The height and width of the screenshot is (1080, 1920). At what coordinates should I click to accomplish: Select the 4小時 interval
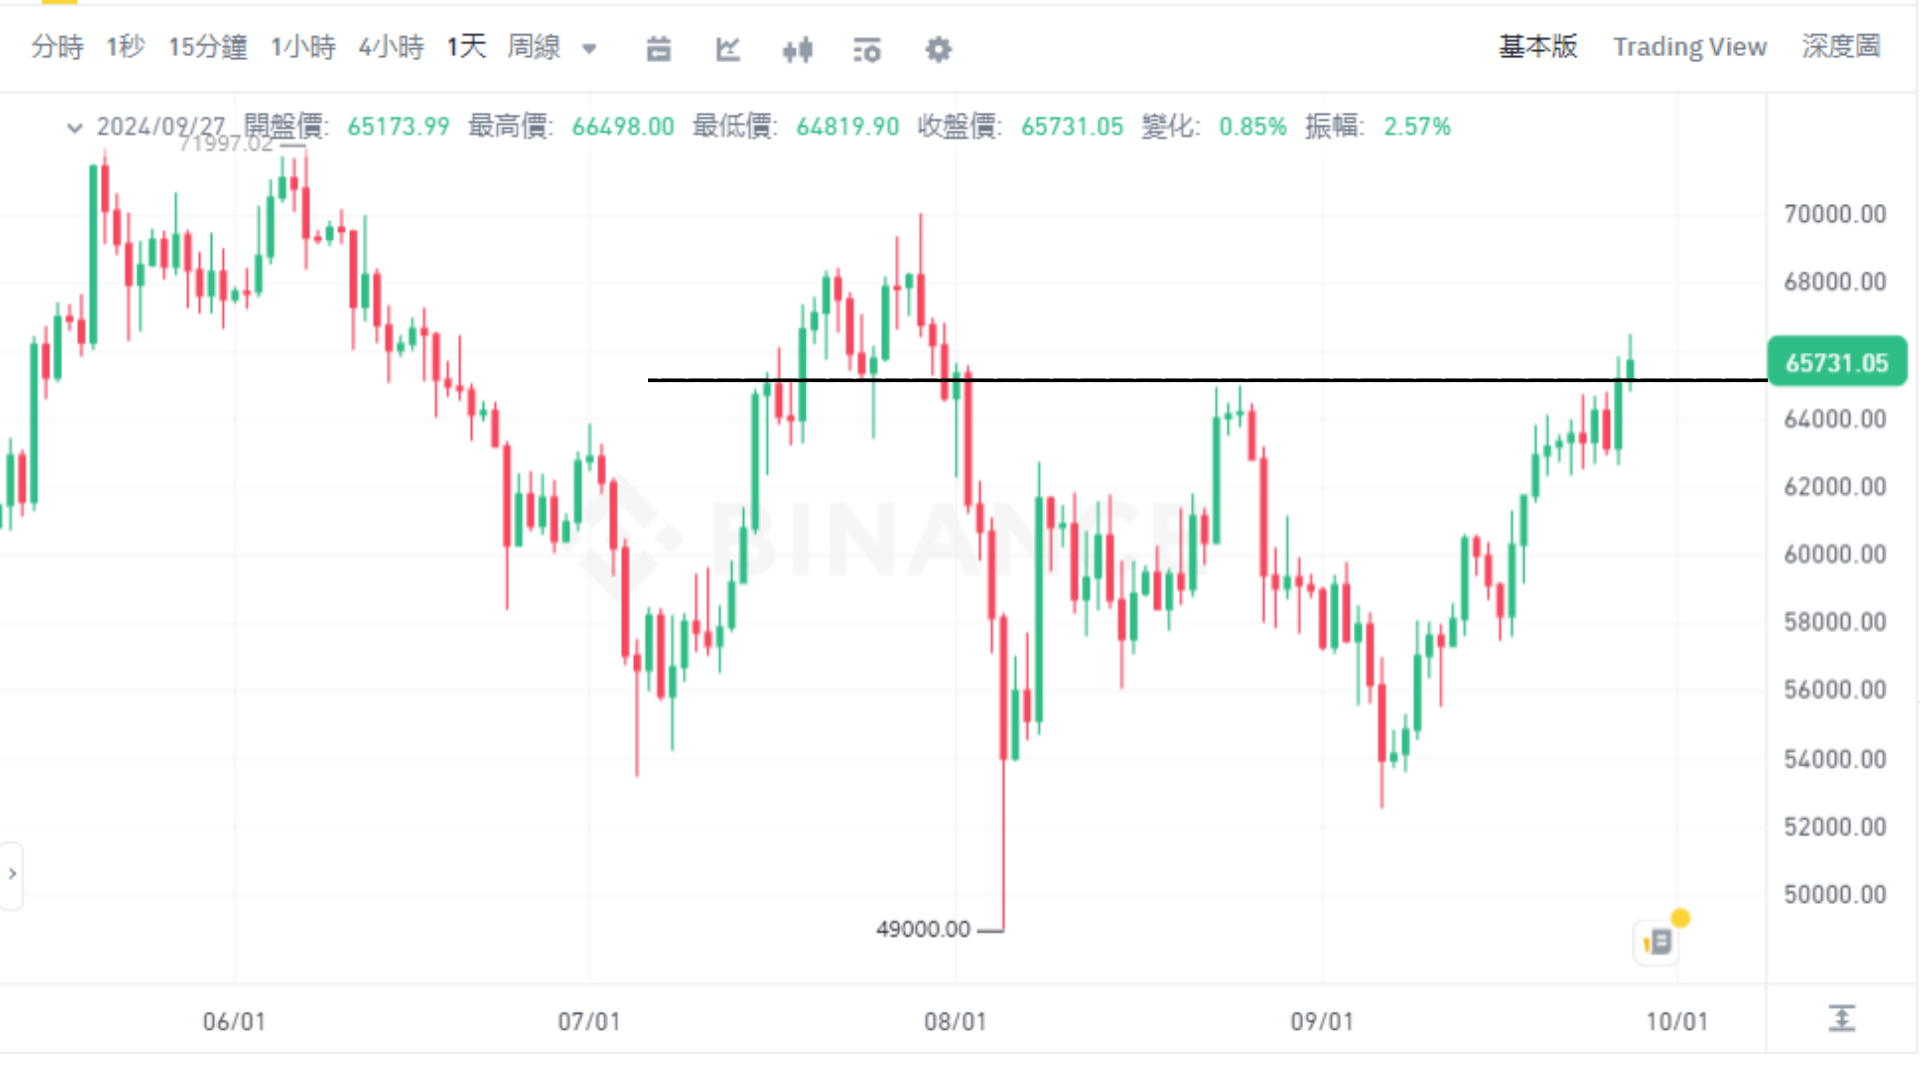391,47
